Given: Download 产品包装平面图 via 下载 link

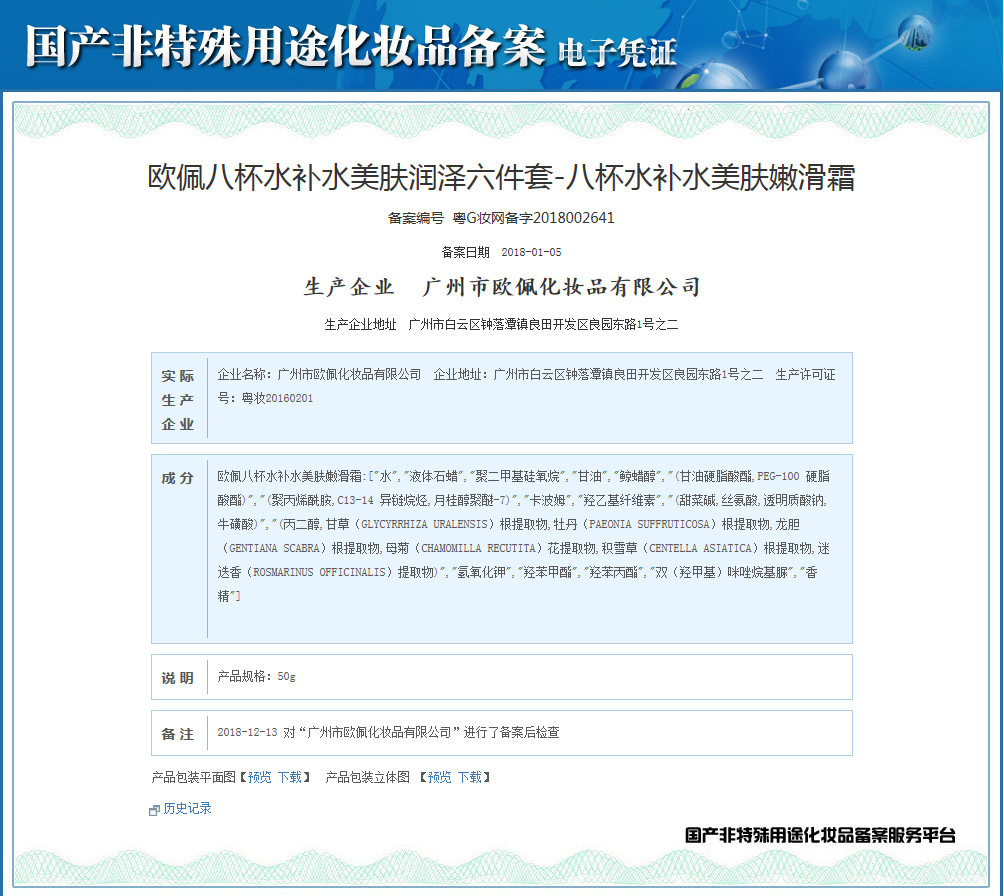Looking at the screenshot, I should tap(289, 777).
